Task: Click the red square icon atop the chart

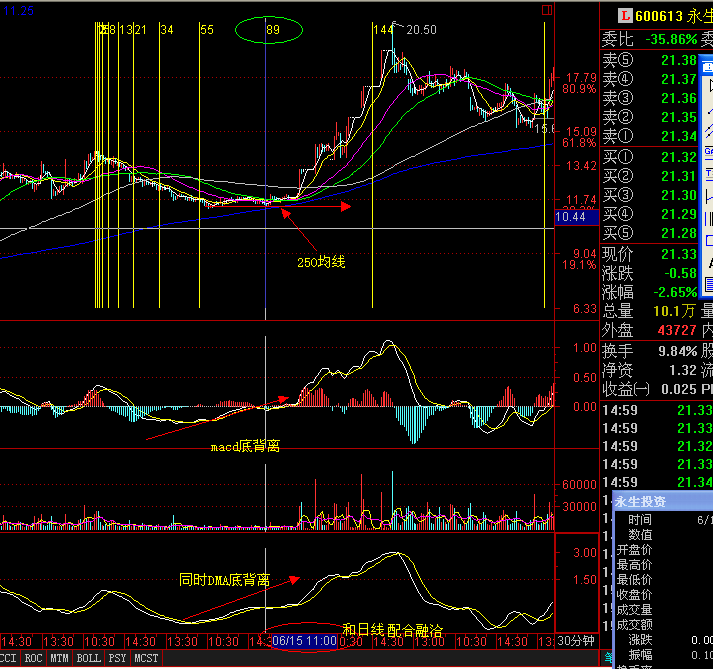Action: 546,11
